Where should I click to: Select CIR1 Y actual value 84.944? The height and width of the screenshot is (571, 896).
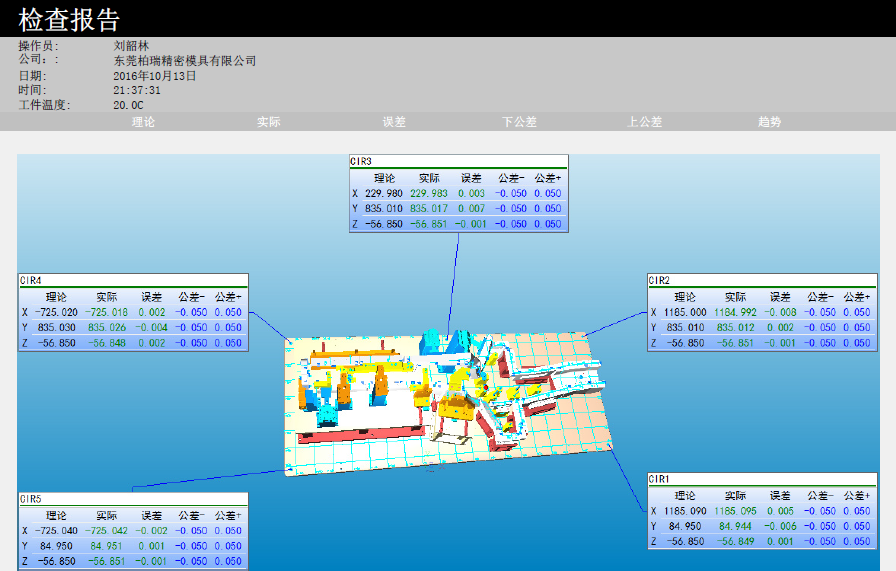tap(734, 526)
